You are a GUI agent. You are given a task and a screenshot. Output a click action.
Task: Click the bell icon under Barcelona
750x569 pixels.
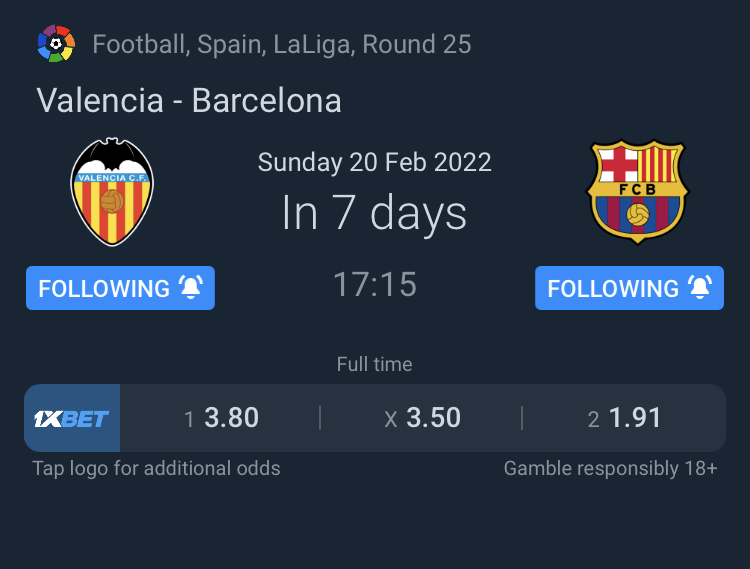point(700,288)
